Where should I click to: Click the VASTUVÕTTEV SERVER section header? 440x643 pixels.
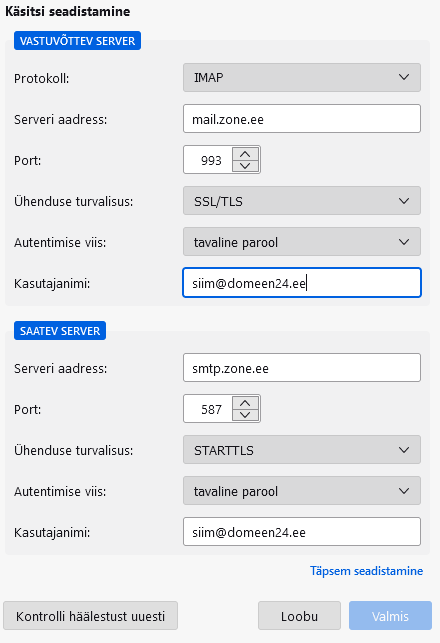(78, 41)
